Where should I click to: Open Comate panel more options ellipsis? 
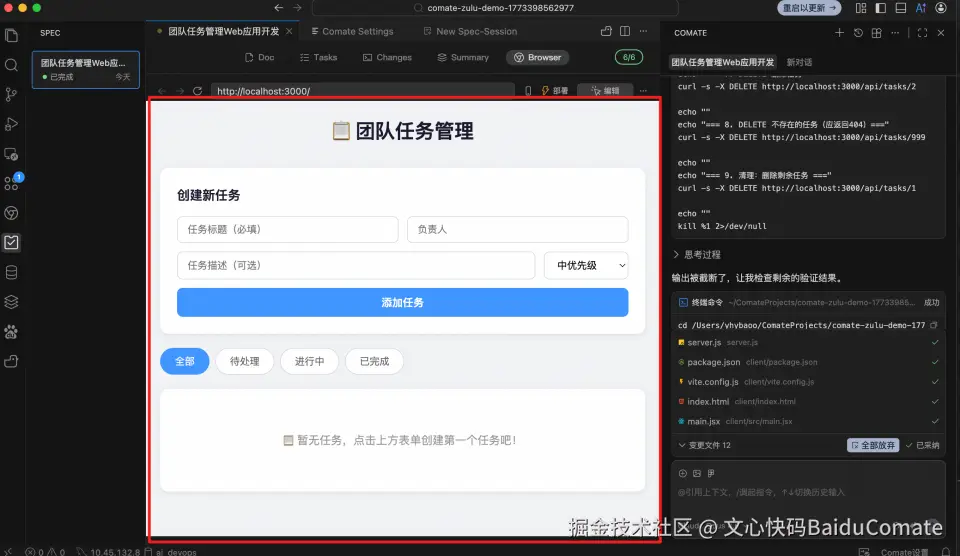pos(895,32)
